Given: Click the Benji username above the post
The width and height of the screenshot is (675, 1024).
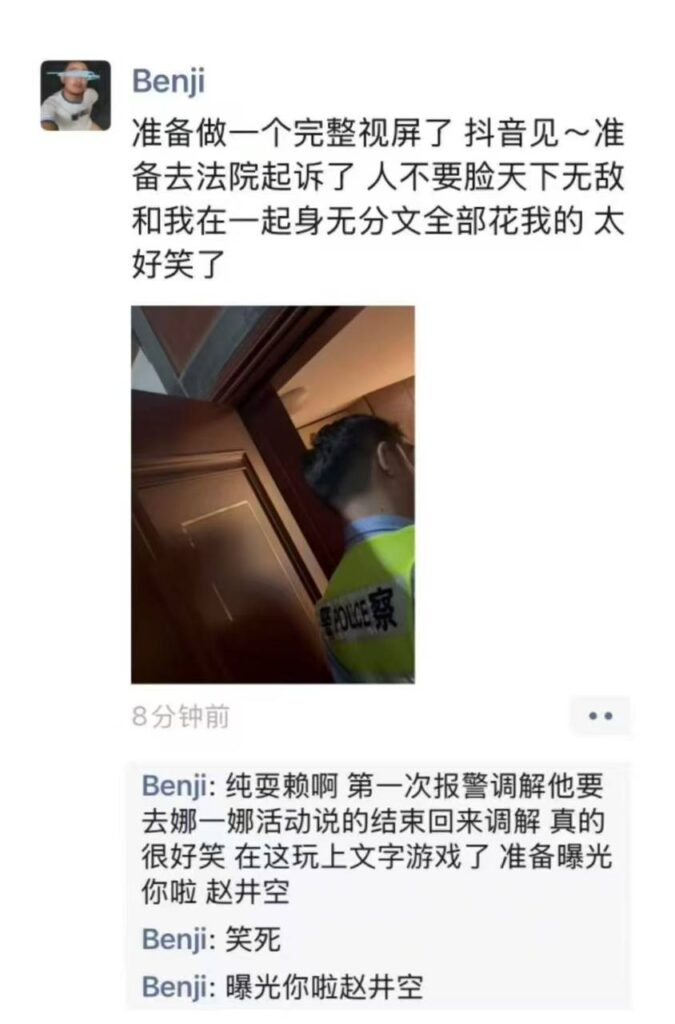Looking at the screenshot, I should tap(169, 81).
